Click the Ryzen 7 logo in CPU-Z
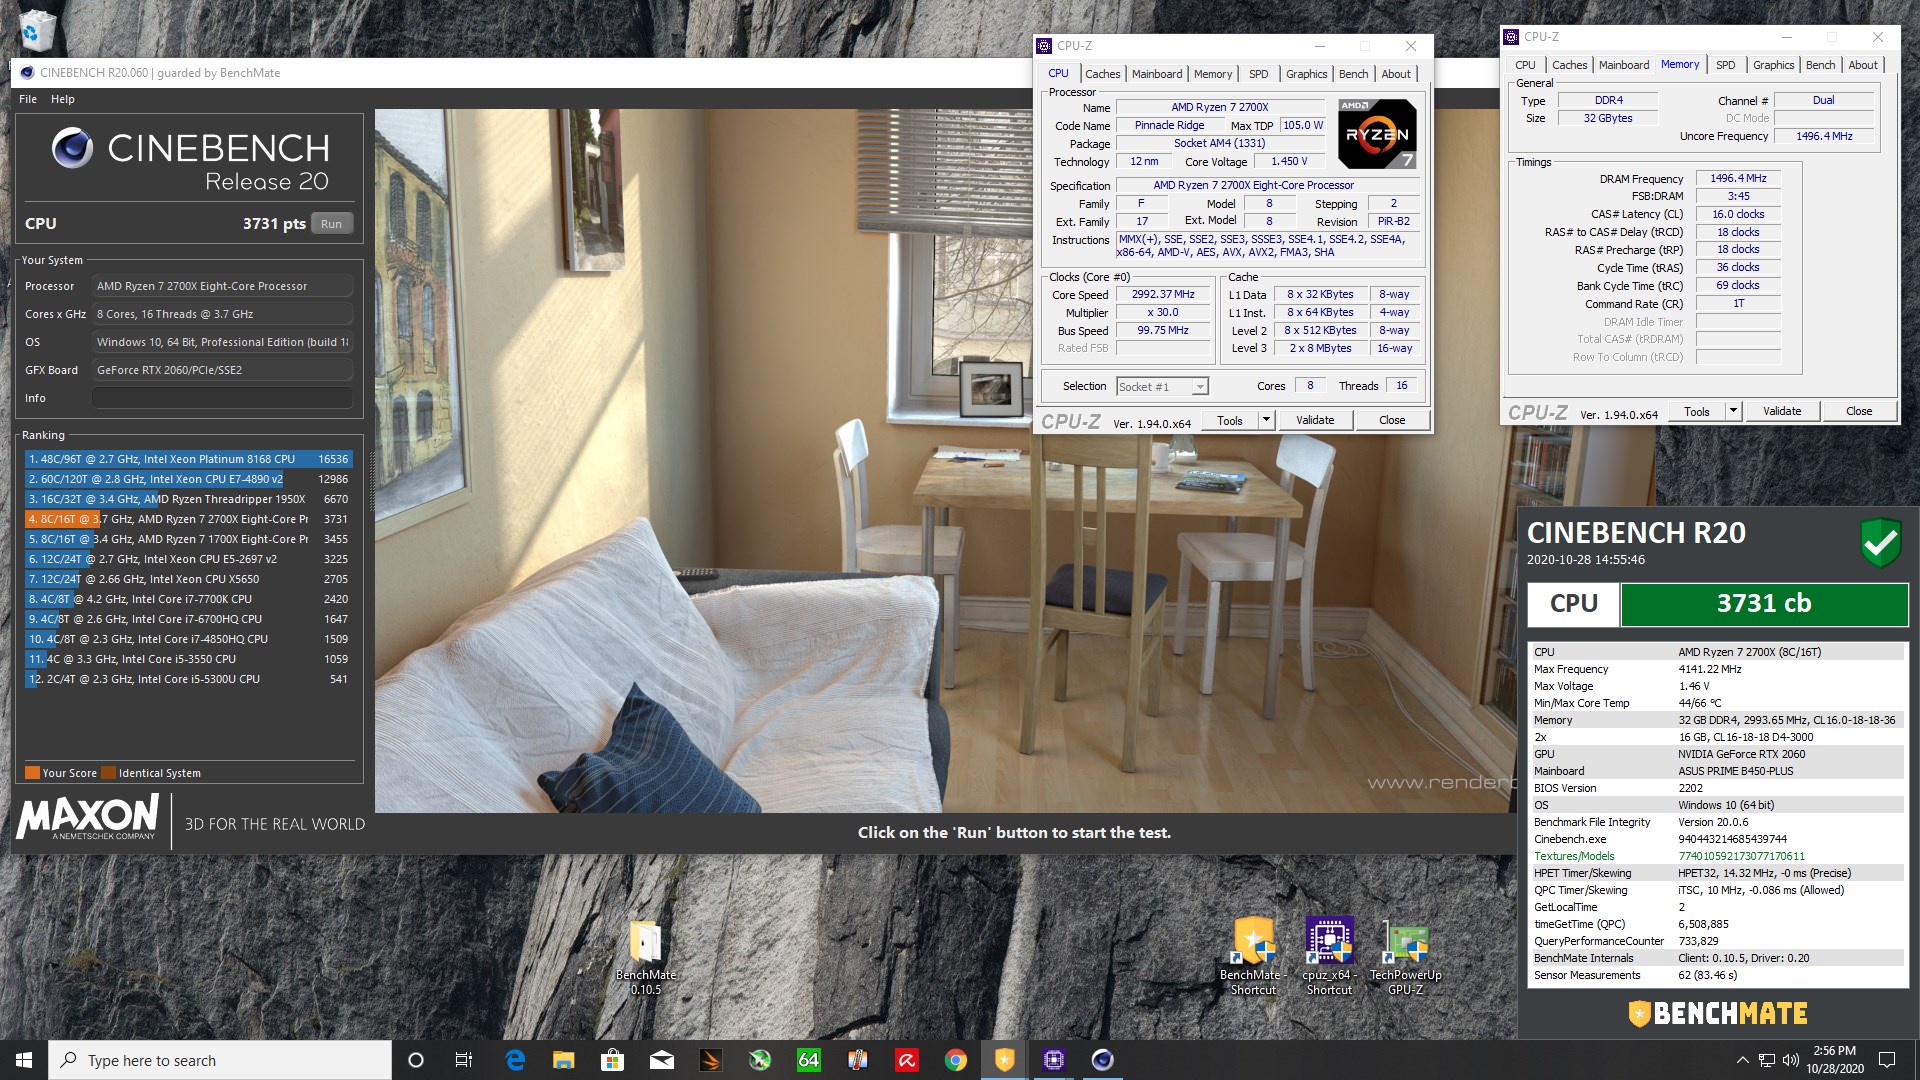Image resolution: width=1920 pixels, height=1080 pixels. (1377, 133)
